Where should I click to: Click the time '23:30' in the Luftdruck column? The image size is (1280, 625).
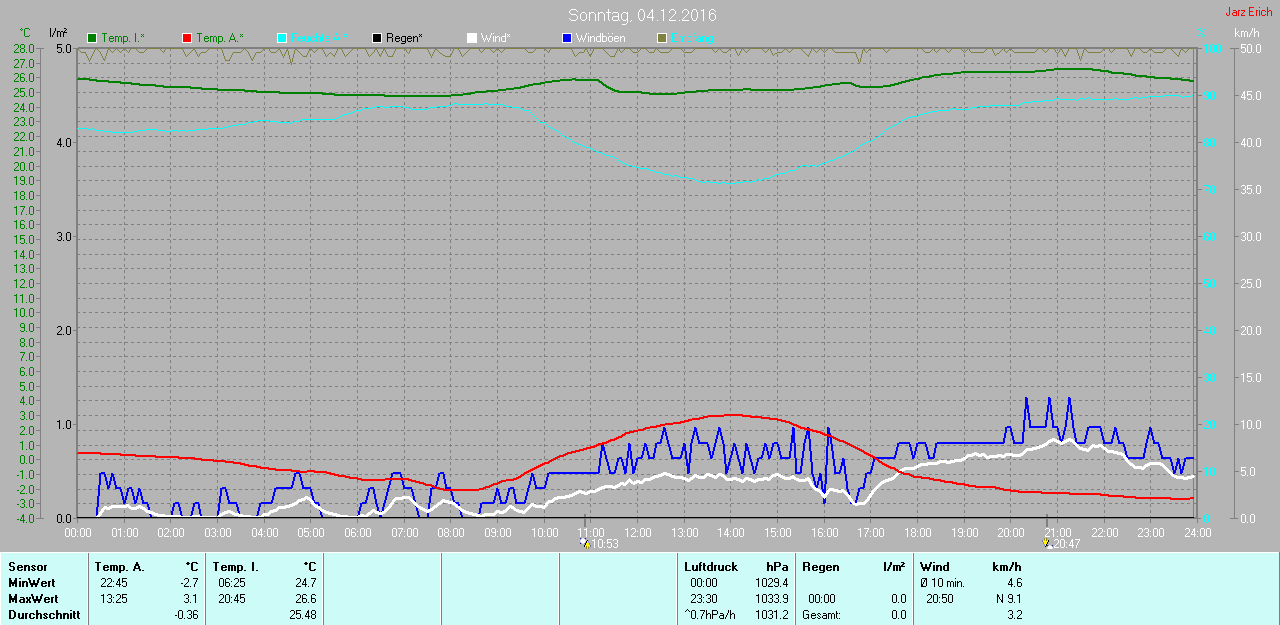[703, 598]
